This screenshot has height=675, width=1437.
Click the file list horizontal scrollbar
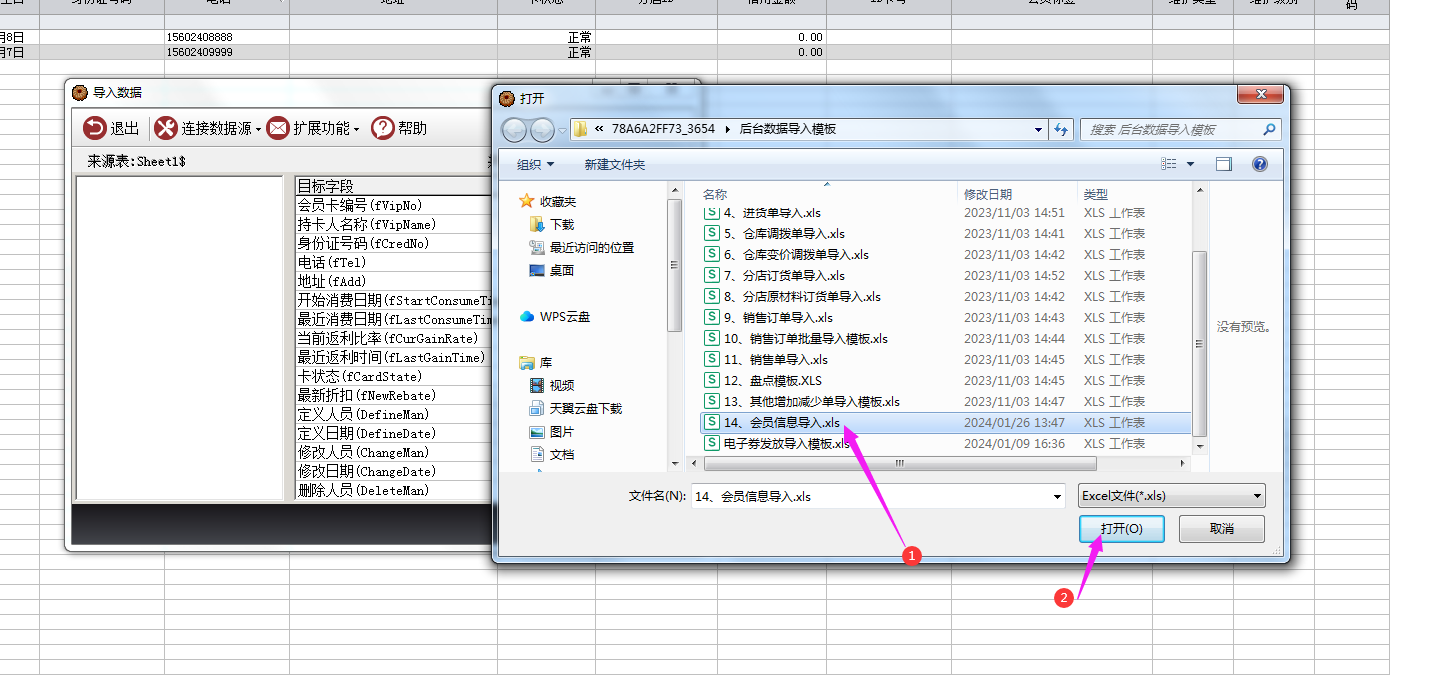900,464
